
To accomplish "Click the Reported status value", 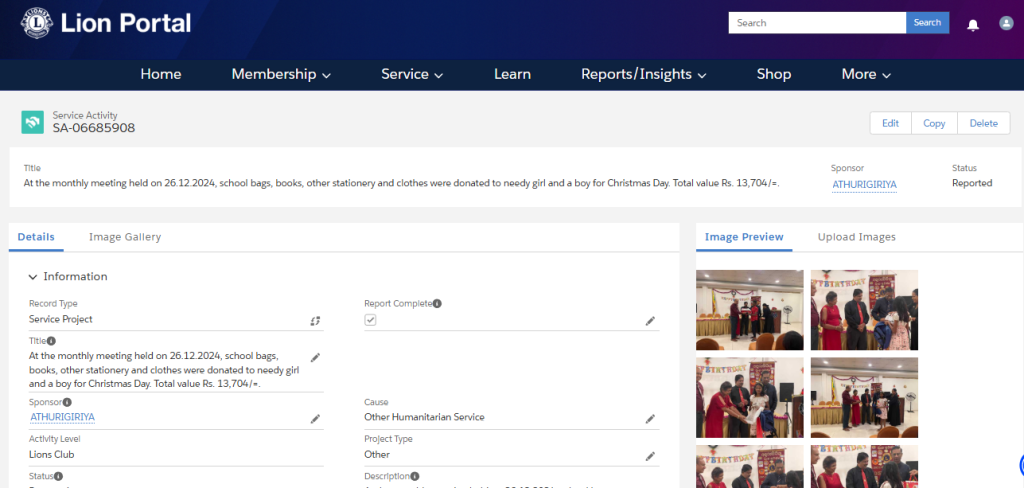I will point(972,183).
